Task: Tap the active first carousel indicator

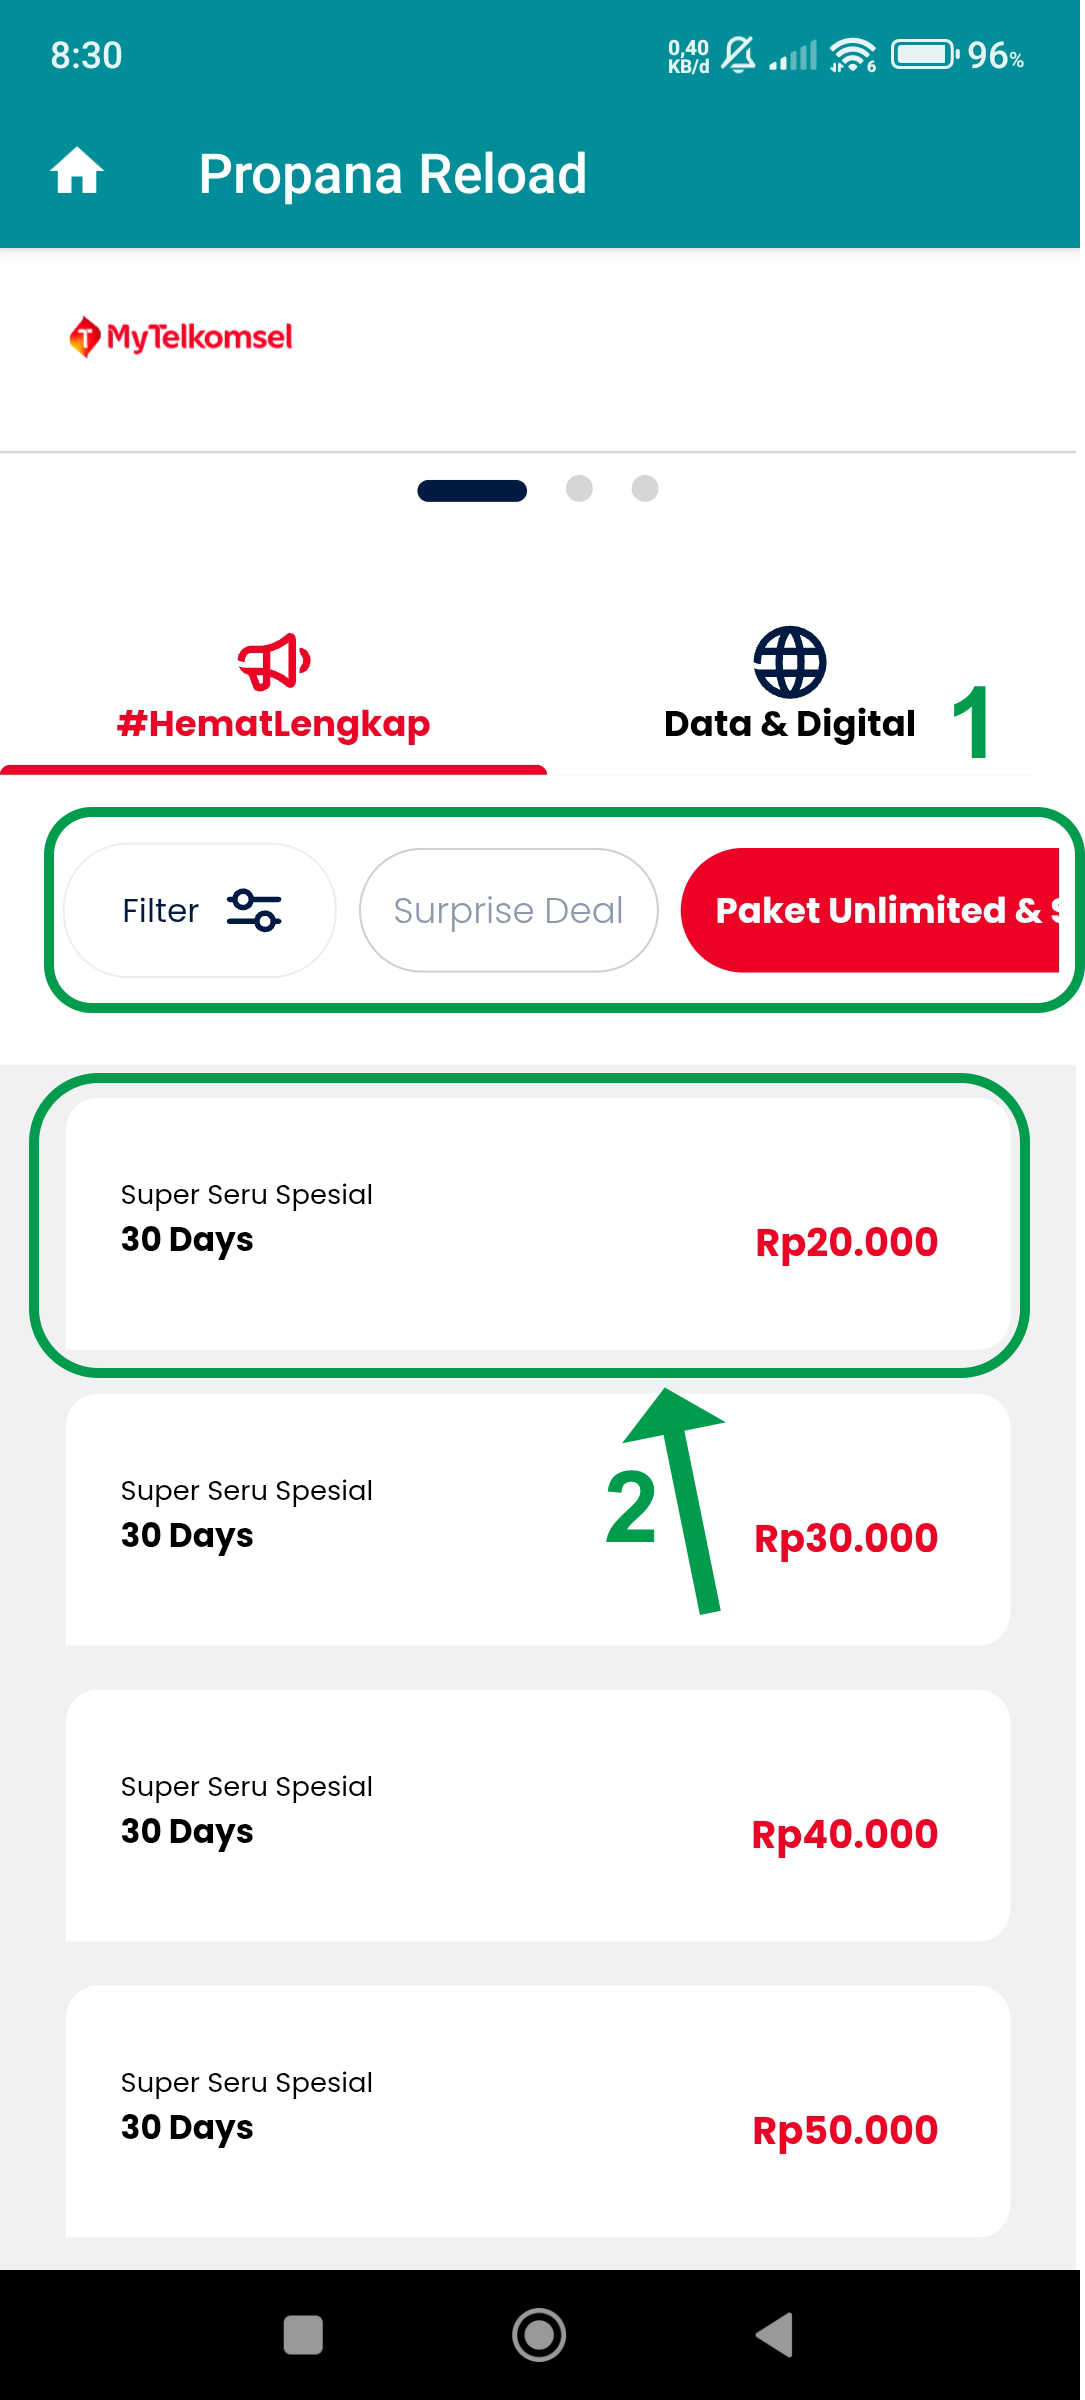Action: click(x=472, y=490)
